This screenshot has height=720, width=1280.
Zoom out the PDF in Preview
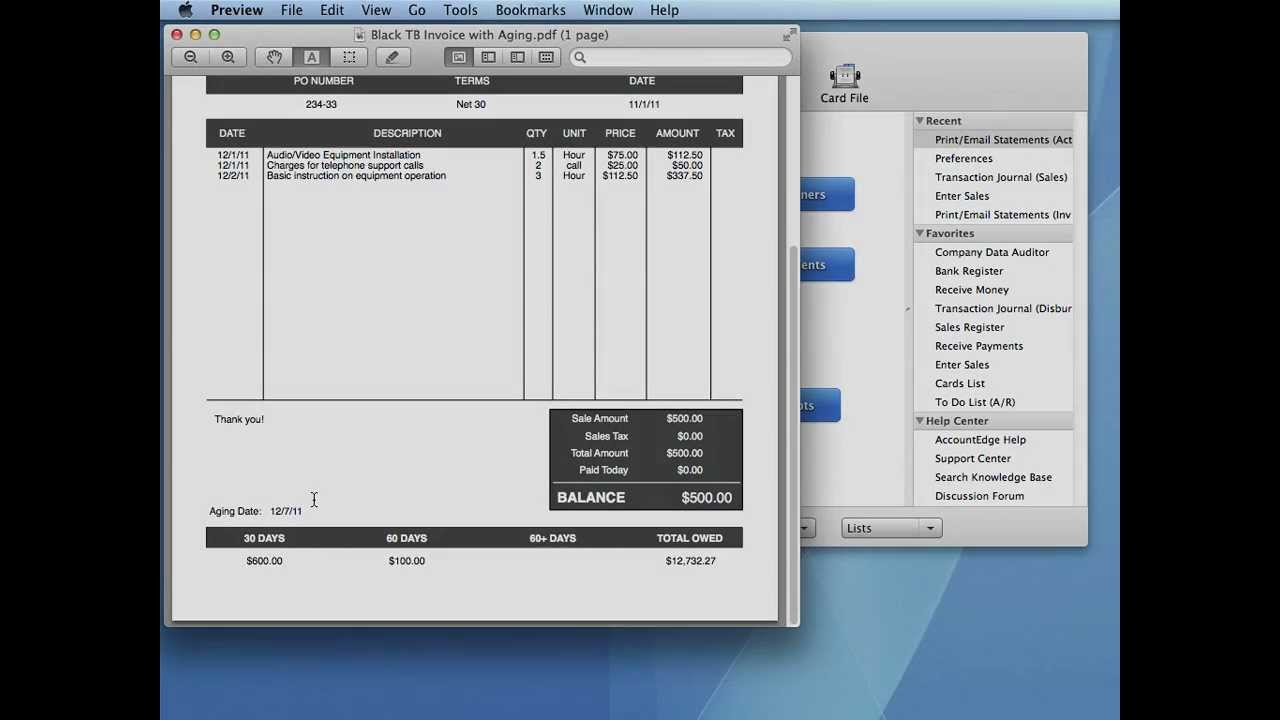click(x=190, y=57)
